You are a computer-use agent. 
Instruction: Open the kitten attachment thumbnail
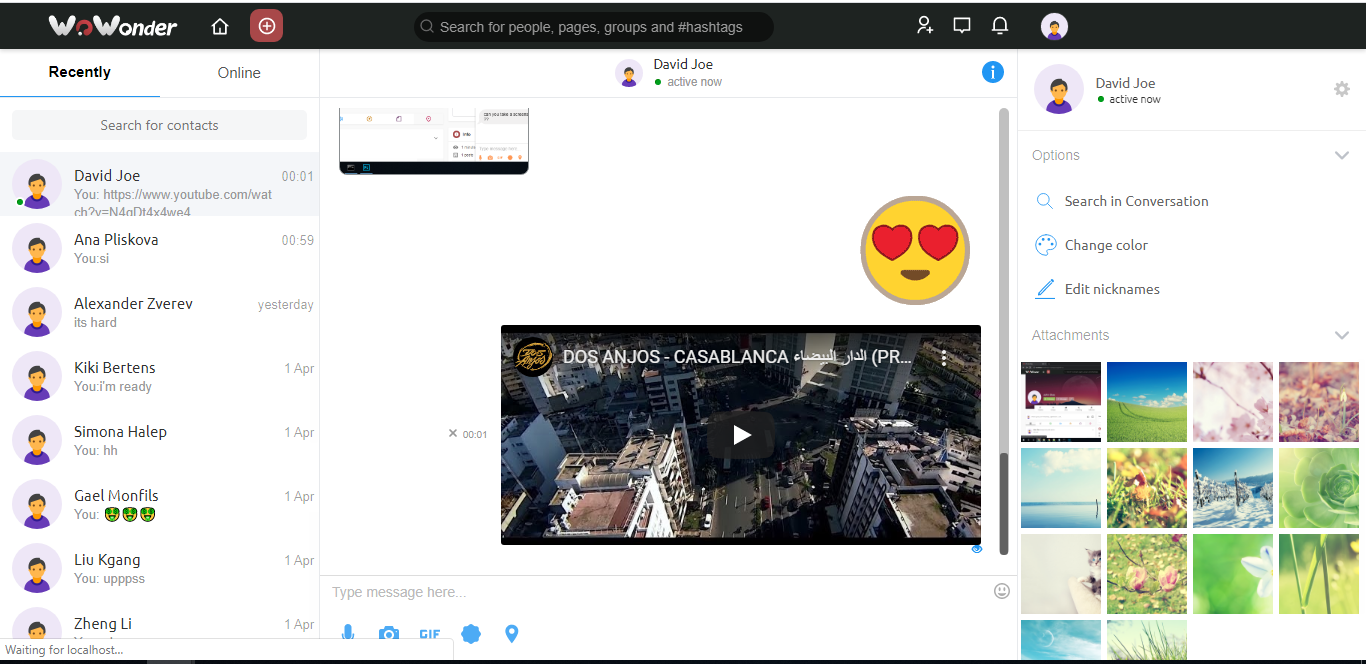(x=1061, y=574)
